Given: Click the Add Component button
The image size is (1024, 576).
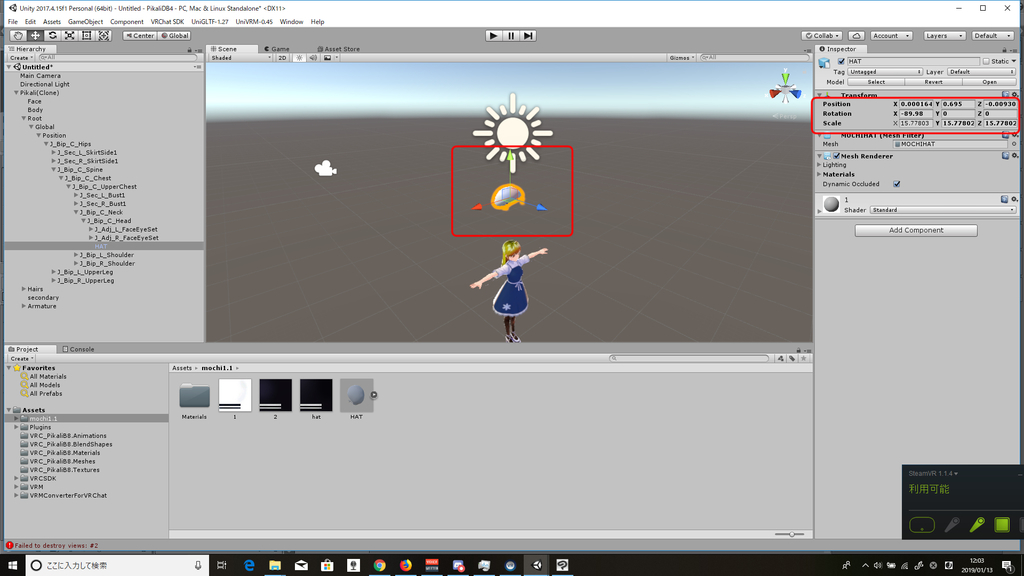Looking at the screenshot, I should 916,231.
